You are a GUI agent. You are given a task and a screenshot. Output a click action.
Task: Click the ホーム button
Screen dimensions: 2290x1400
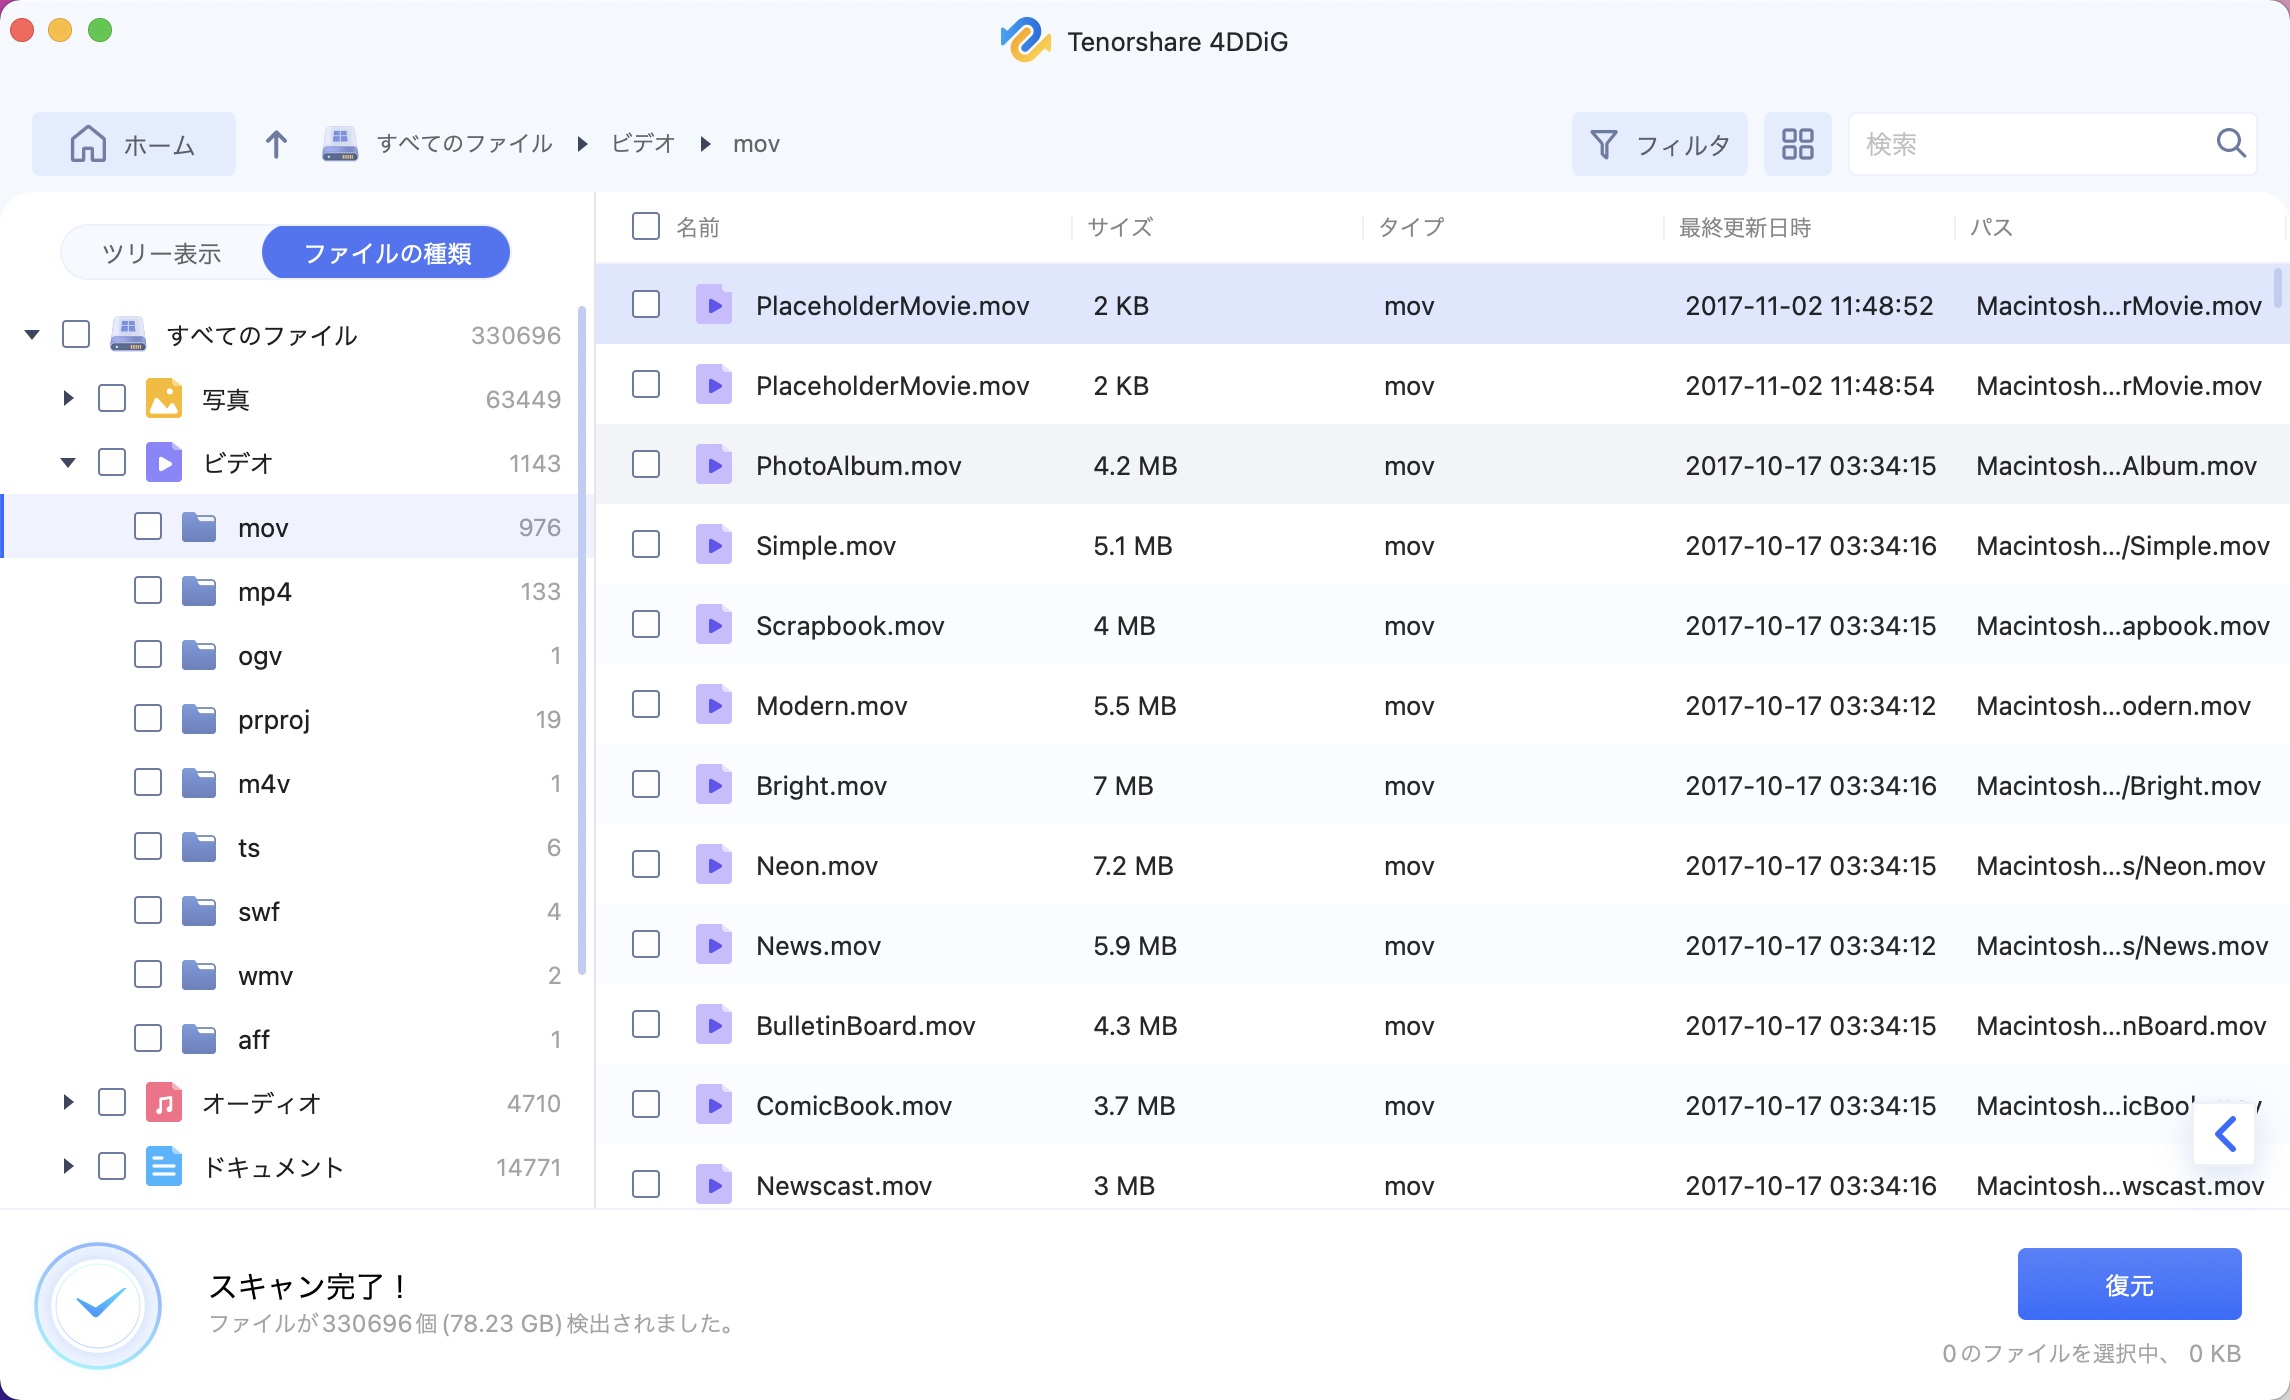(x=134, y=144)
